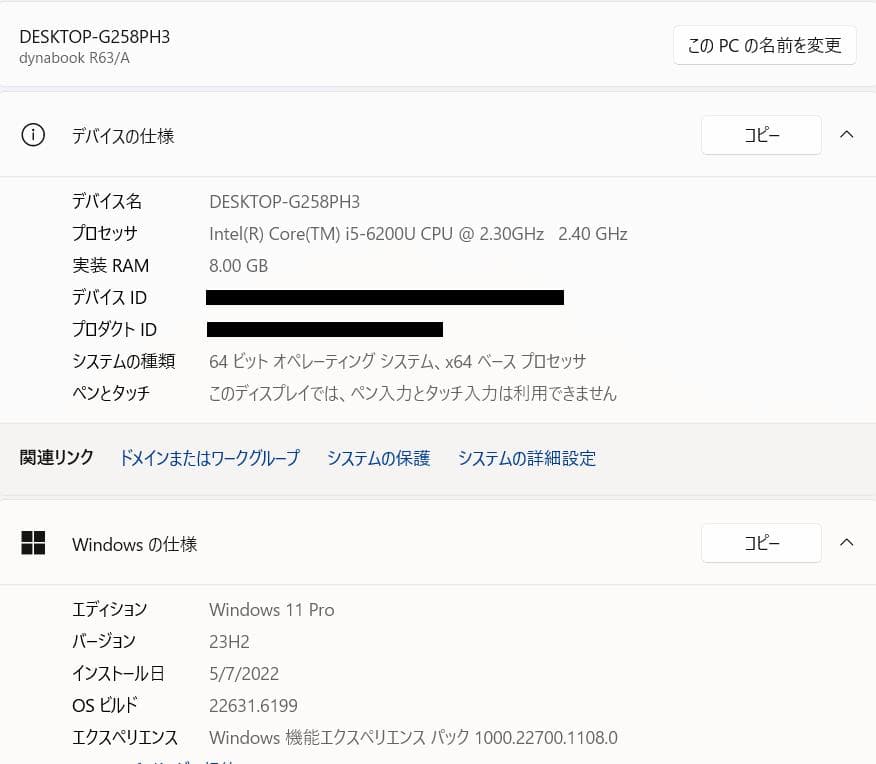This screenshot has height=764, width=876.
Task: Copy device specifications using the コピー button
Action: coord(761,135)
